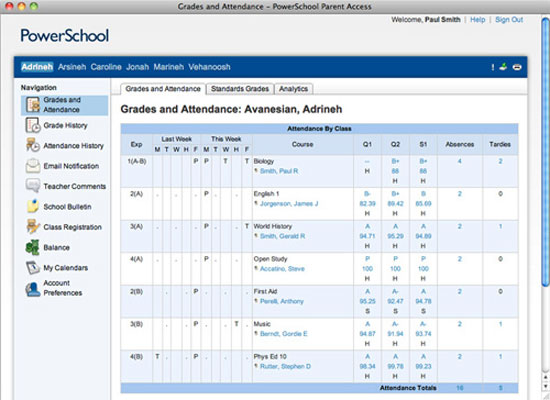Screen dimensions: 550x400
Task: Click the Sign Out link
Action: (x=509, y=20)
